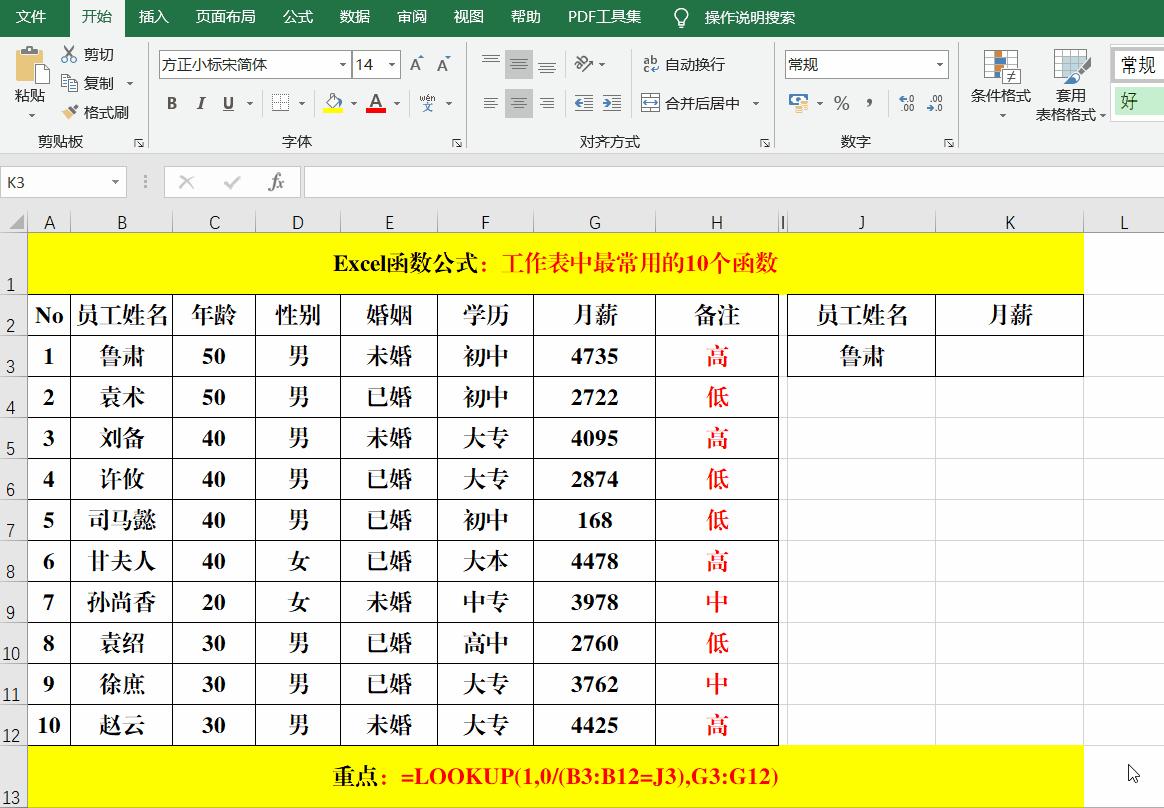Click the Name Box showing K3
The width and height of the screenshot is (1164, 808).
55,182
